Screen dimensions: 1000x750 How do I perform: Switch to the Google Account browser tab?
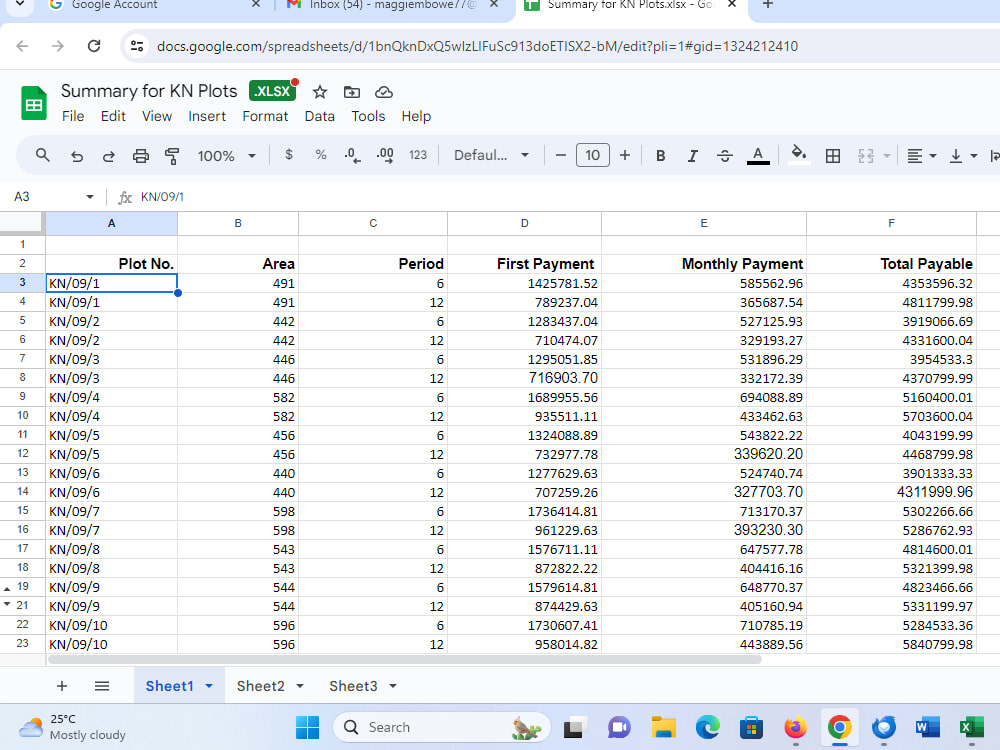click(x=155, y=6)
